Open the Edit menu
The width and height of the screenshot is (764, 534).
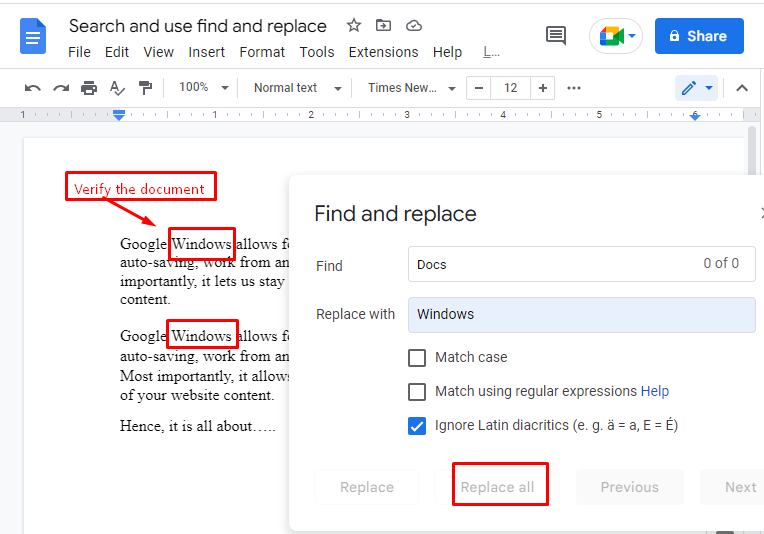(x=116, y=52)
